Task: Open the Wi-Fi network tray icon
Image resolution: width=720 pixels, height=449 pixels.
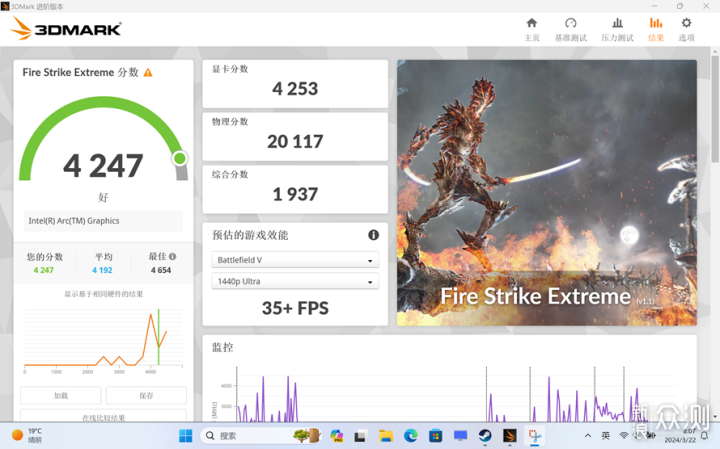Action: [x=624, y=435]
